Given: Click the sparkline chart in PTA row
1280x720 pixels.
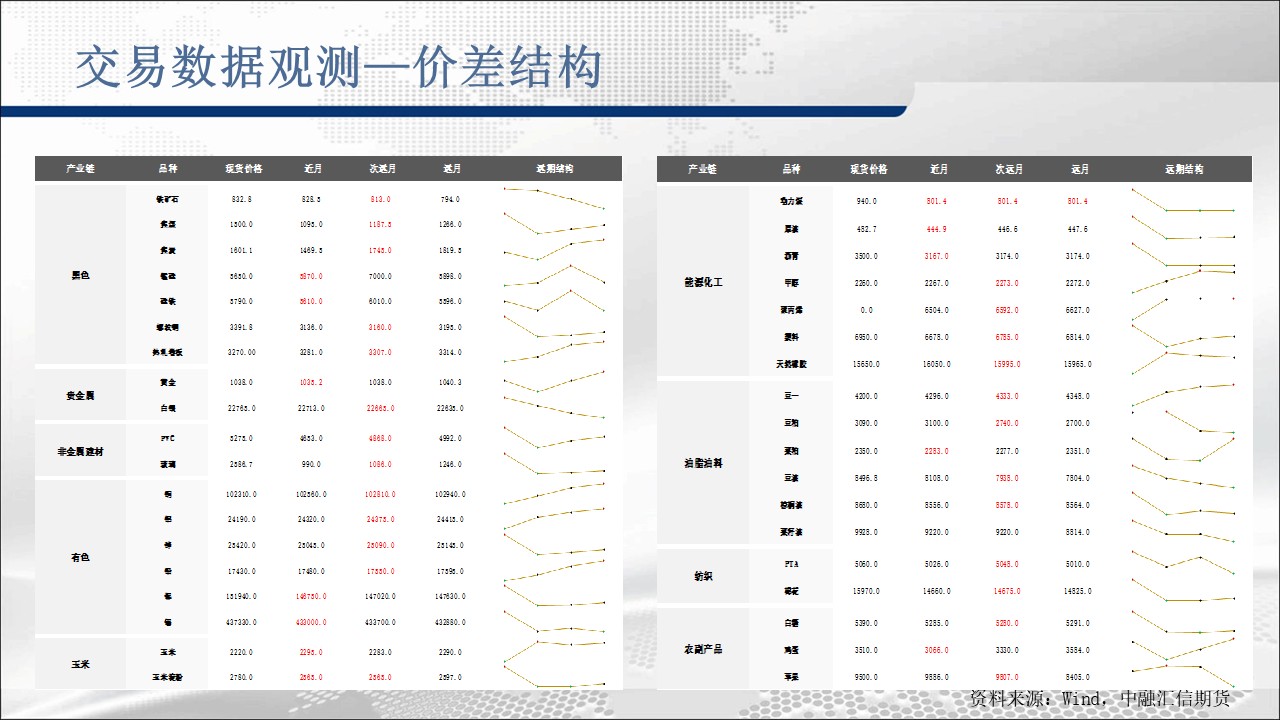Looking at the screenshot, I should 1183,563.
